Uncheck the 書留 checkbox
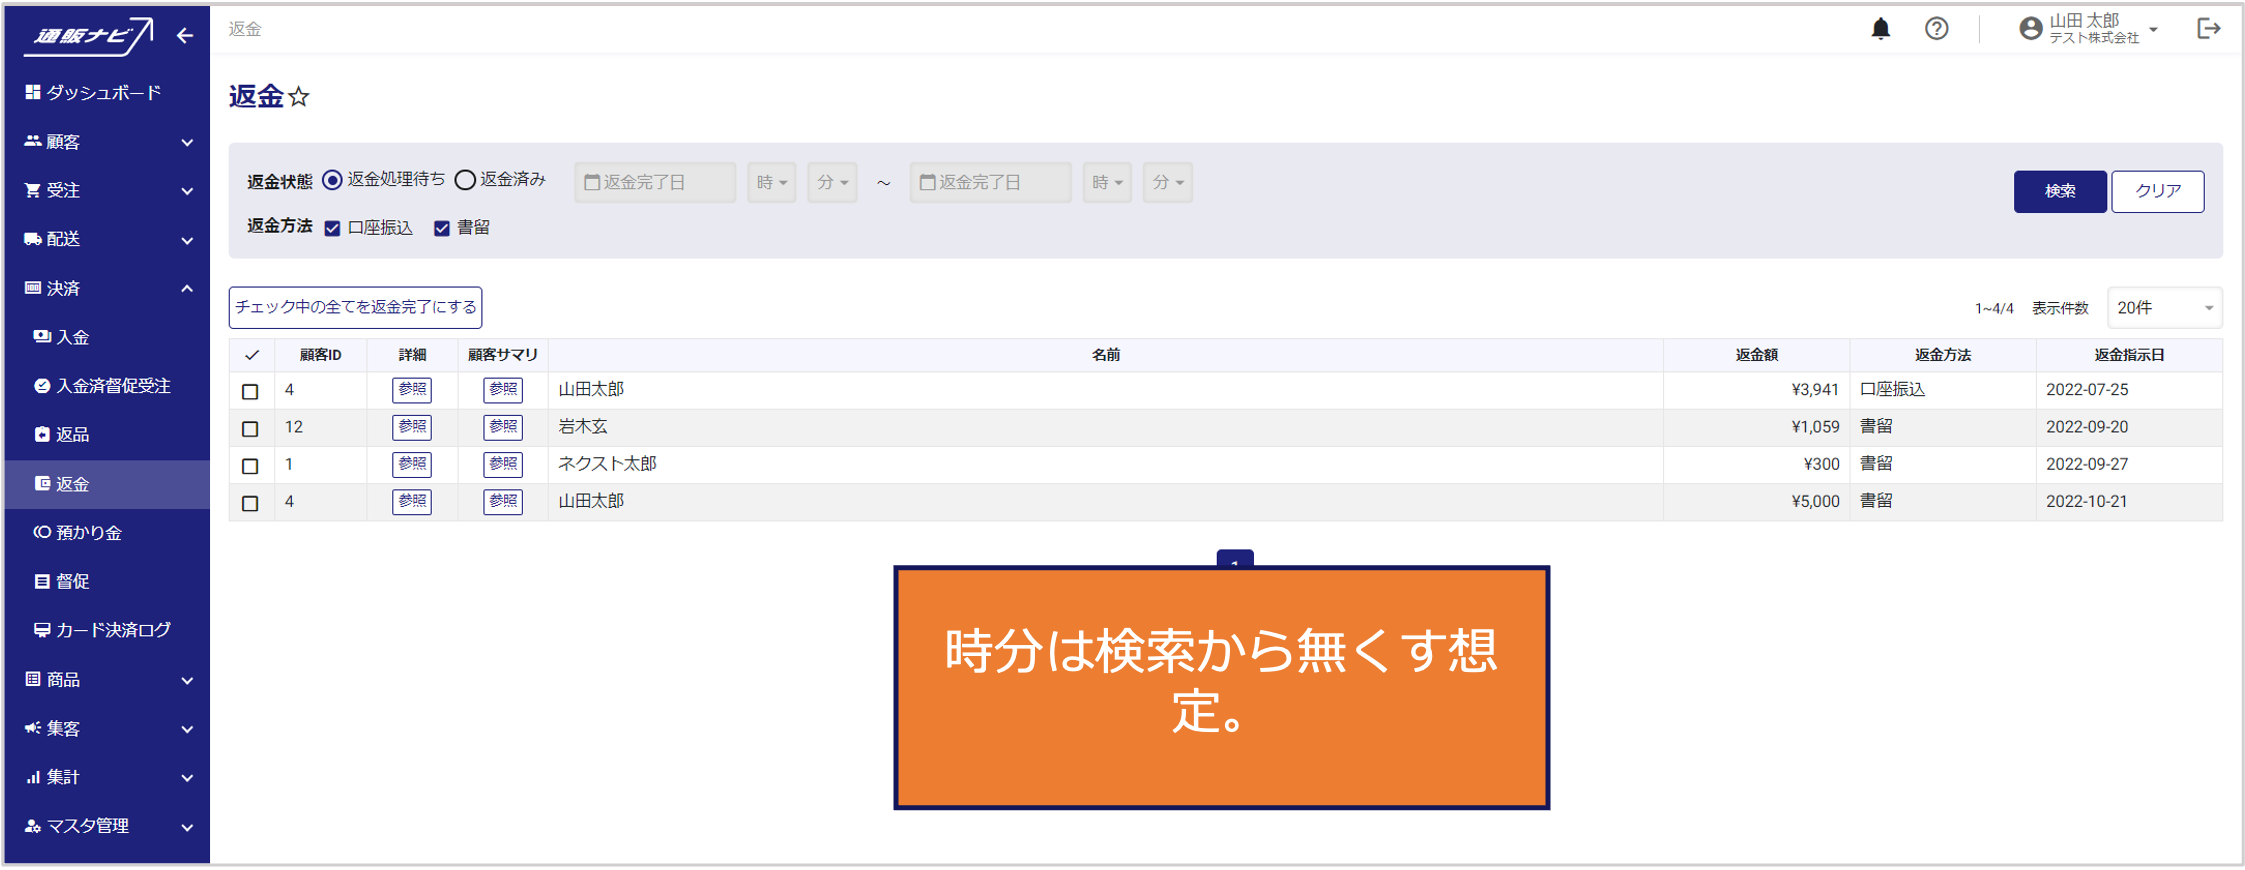2245x870 pixels. coord(442,229)
